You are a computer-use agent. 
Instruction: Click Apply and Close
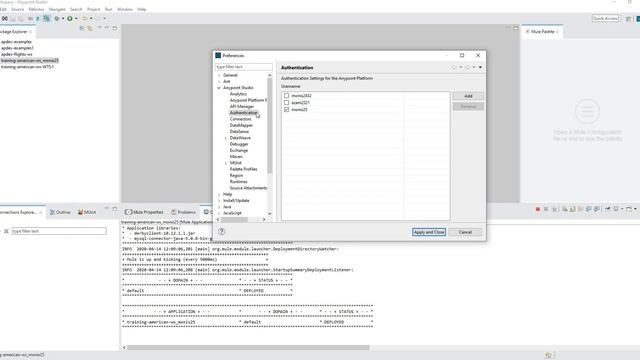pos(429,232)
